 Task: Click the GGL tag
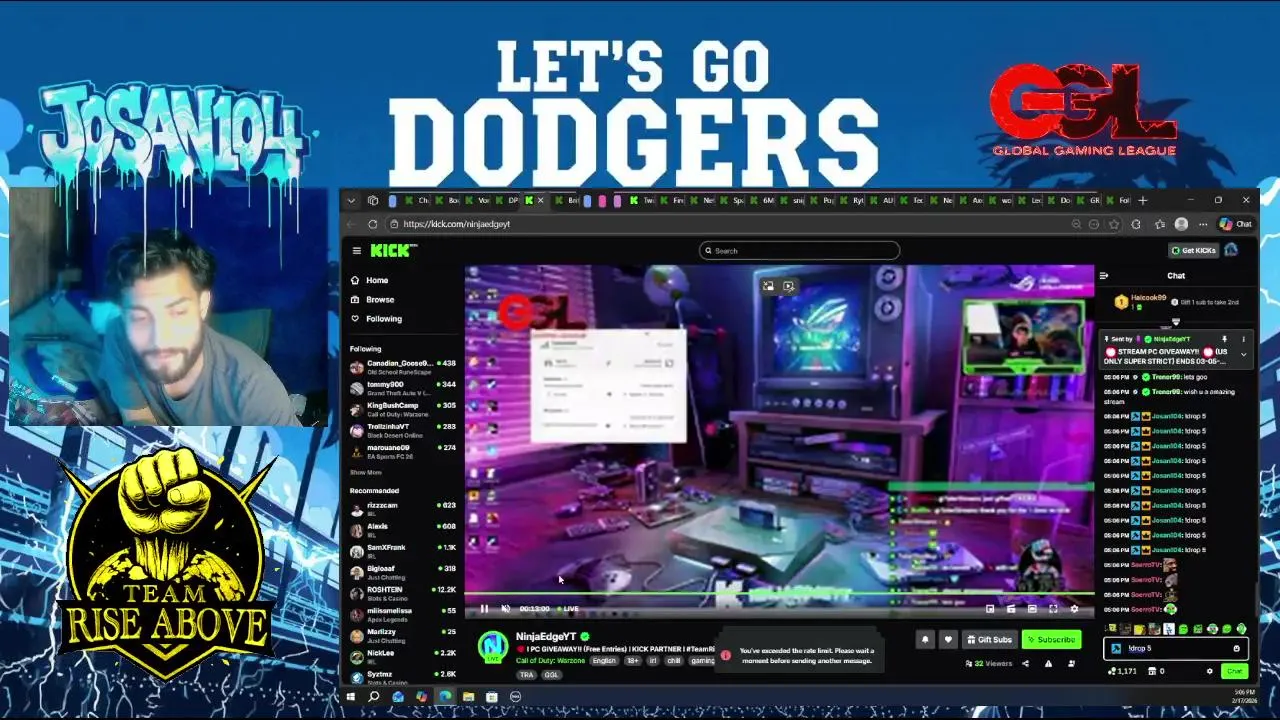[551, 675]
